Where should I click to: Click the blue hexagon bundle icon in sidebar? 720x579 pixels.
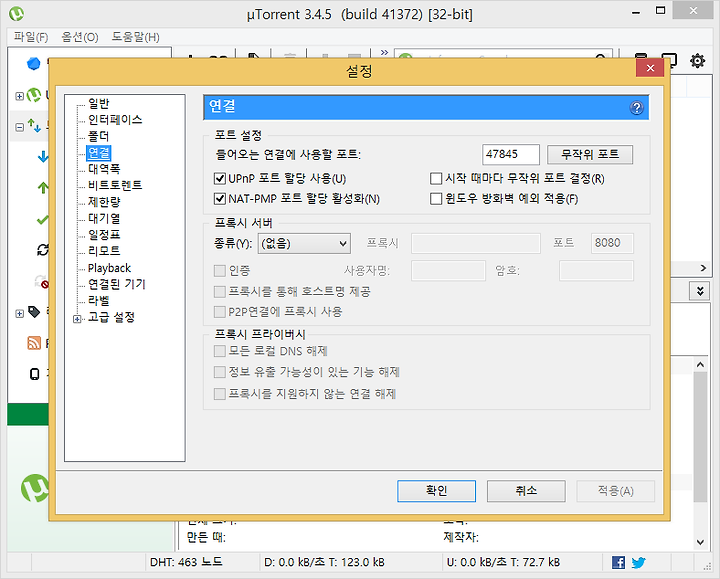pos(34,63)
